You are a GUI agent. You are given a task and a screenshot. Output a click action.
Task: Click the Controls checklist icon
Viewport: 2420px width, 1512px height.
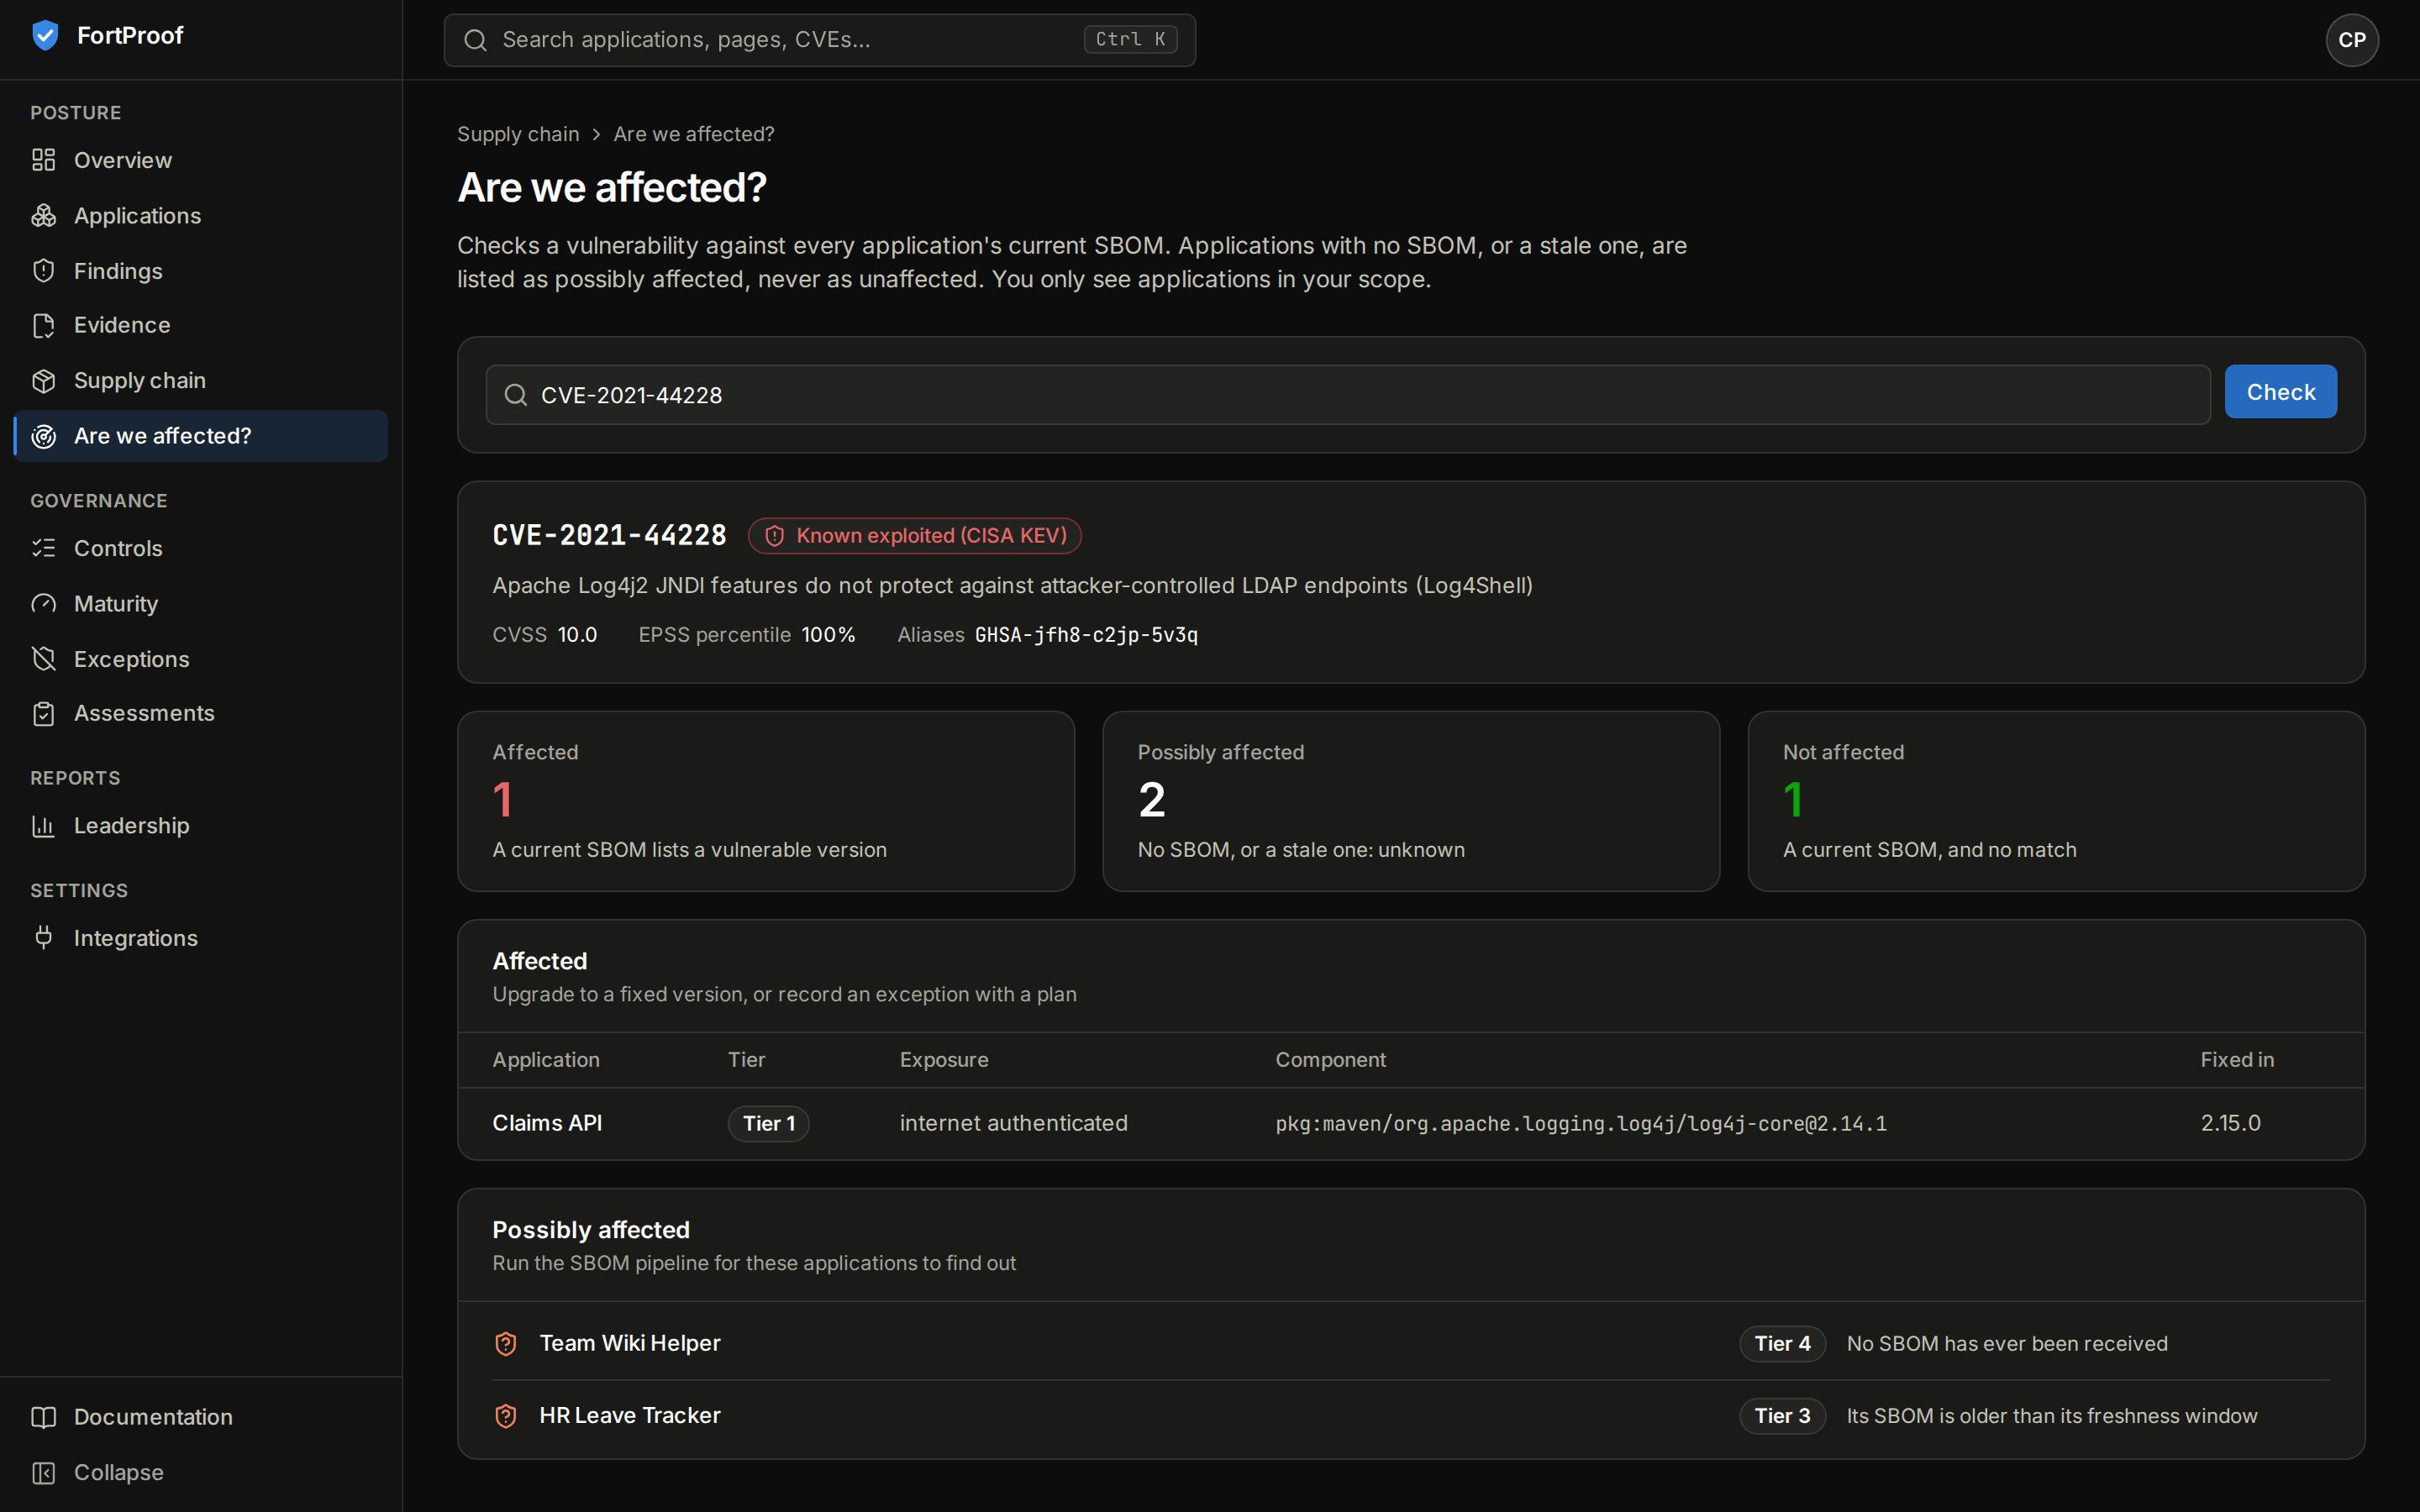43,548
